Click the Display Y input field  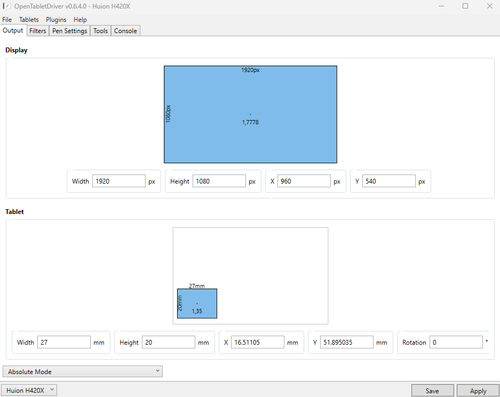(x=389, y=181)
